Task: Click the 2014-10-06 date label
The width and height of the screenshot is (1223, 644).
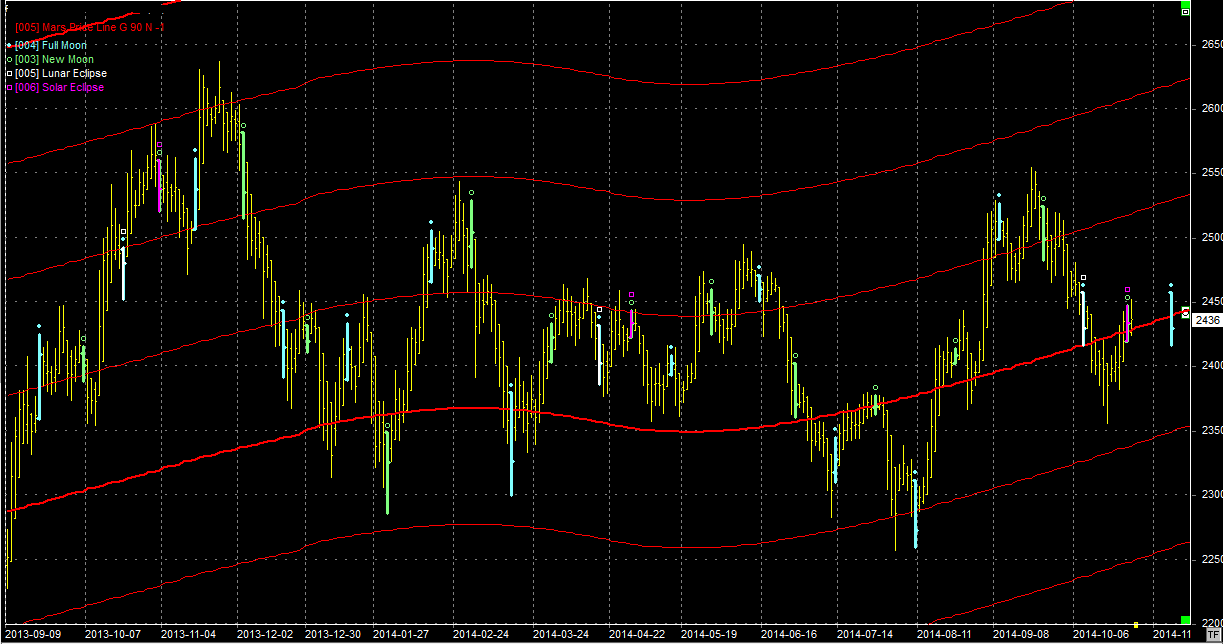Action: coord(1099,634)
